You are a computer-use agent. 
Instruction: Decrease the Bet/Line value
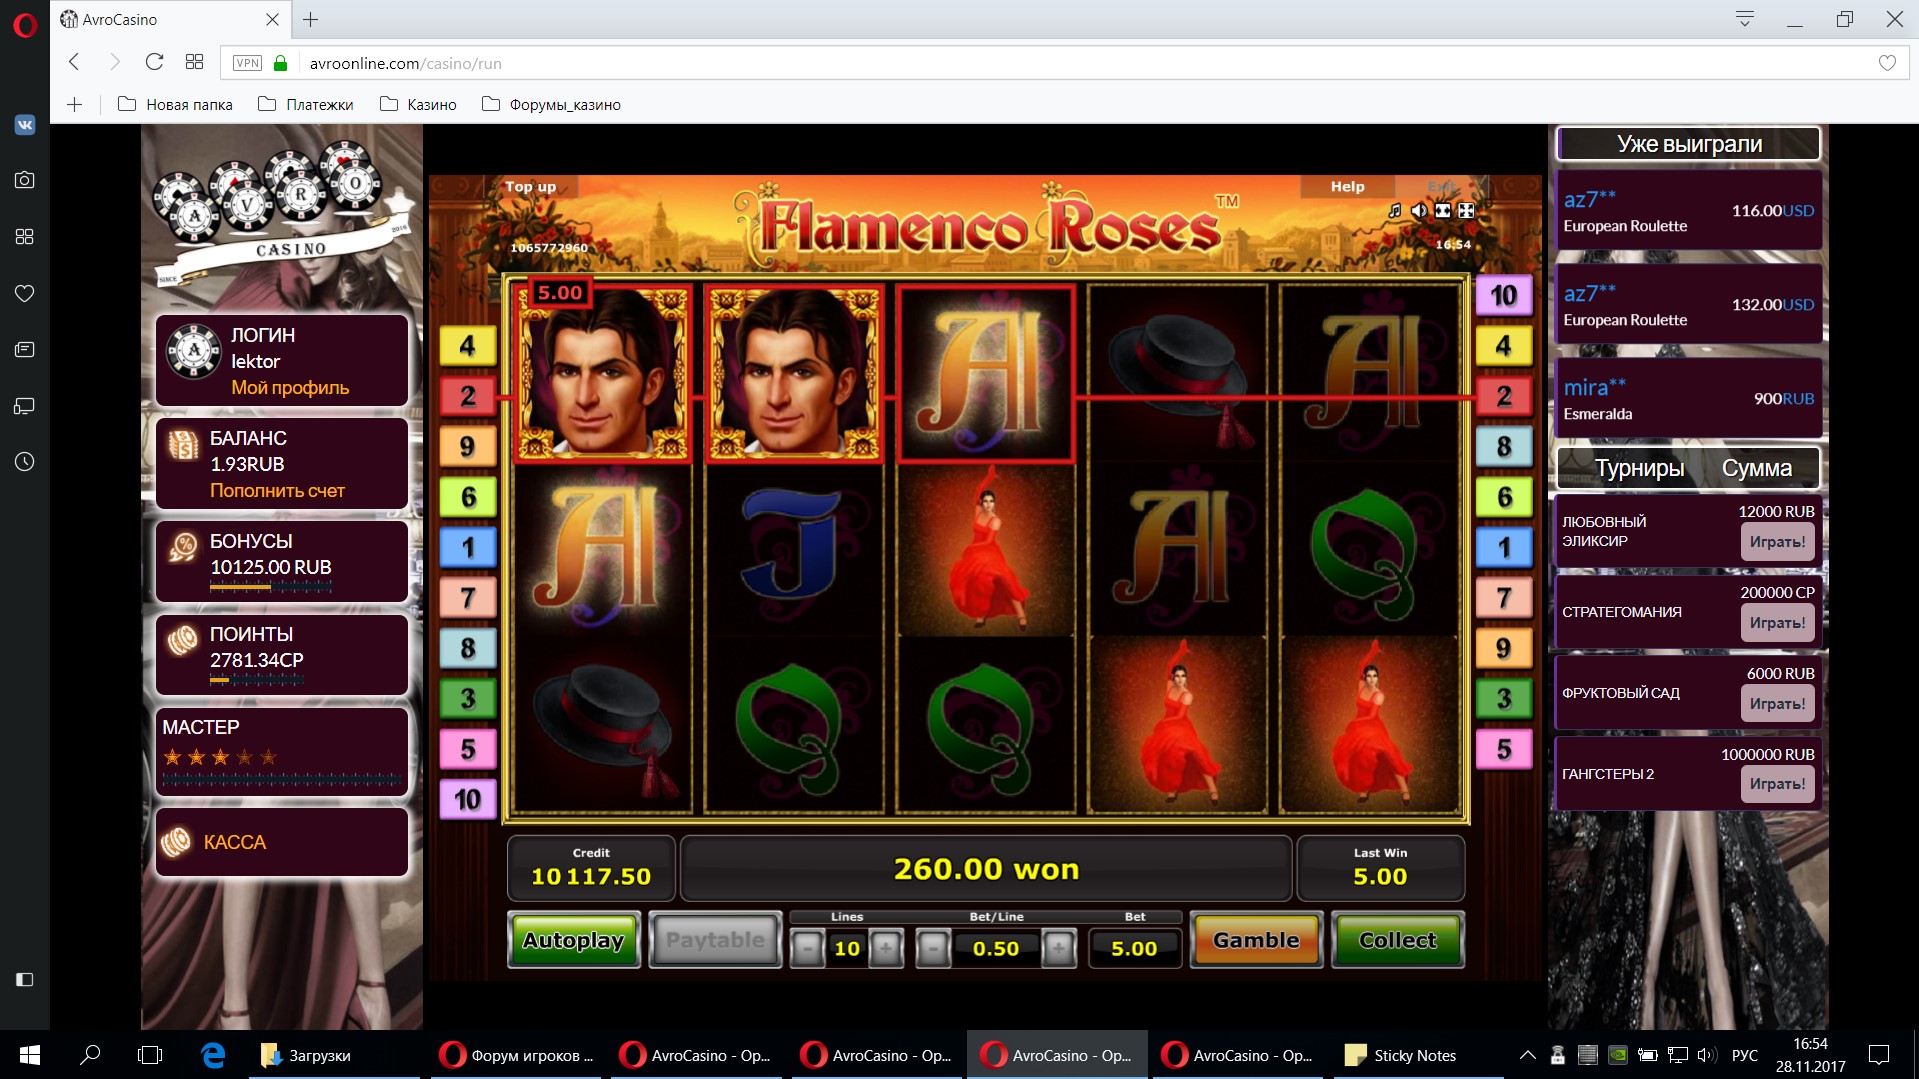[x=933, y=948]
